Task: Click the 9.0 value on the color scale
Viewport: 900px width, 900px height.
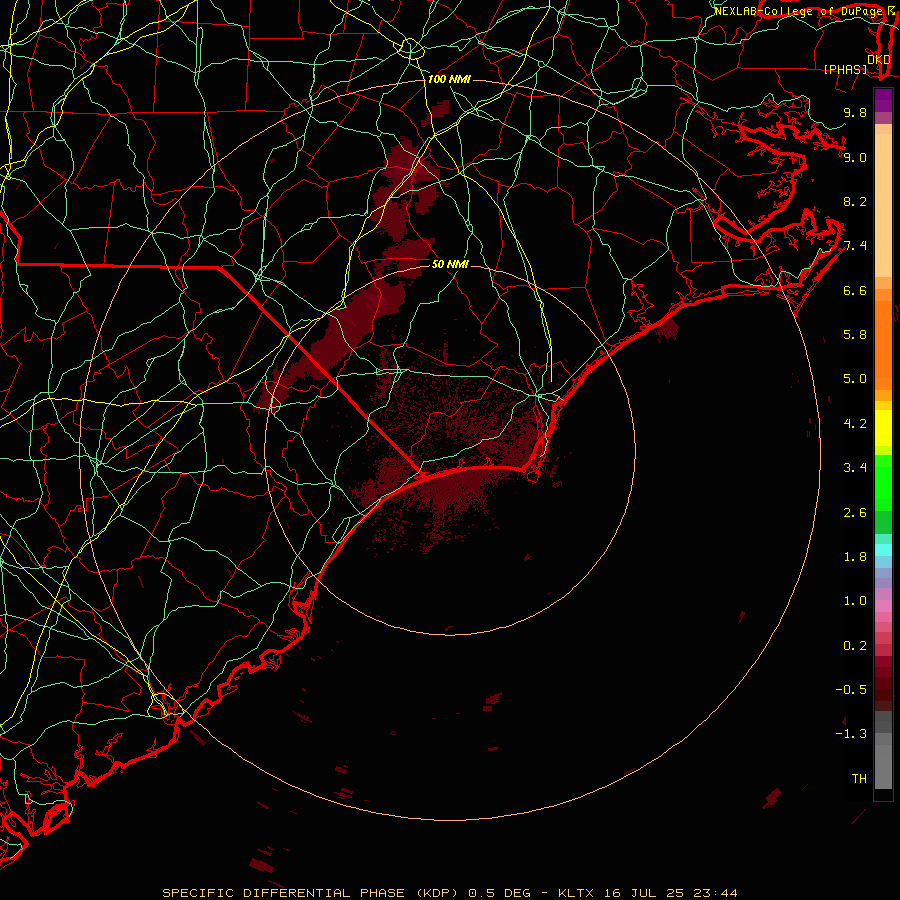Action: pos(855,157)
